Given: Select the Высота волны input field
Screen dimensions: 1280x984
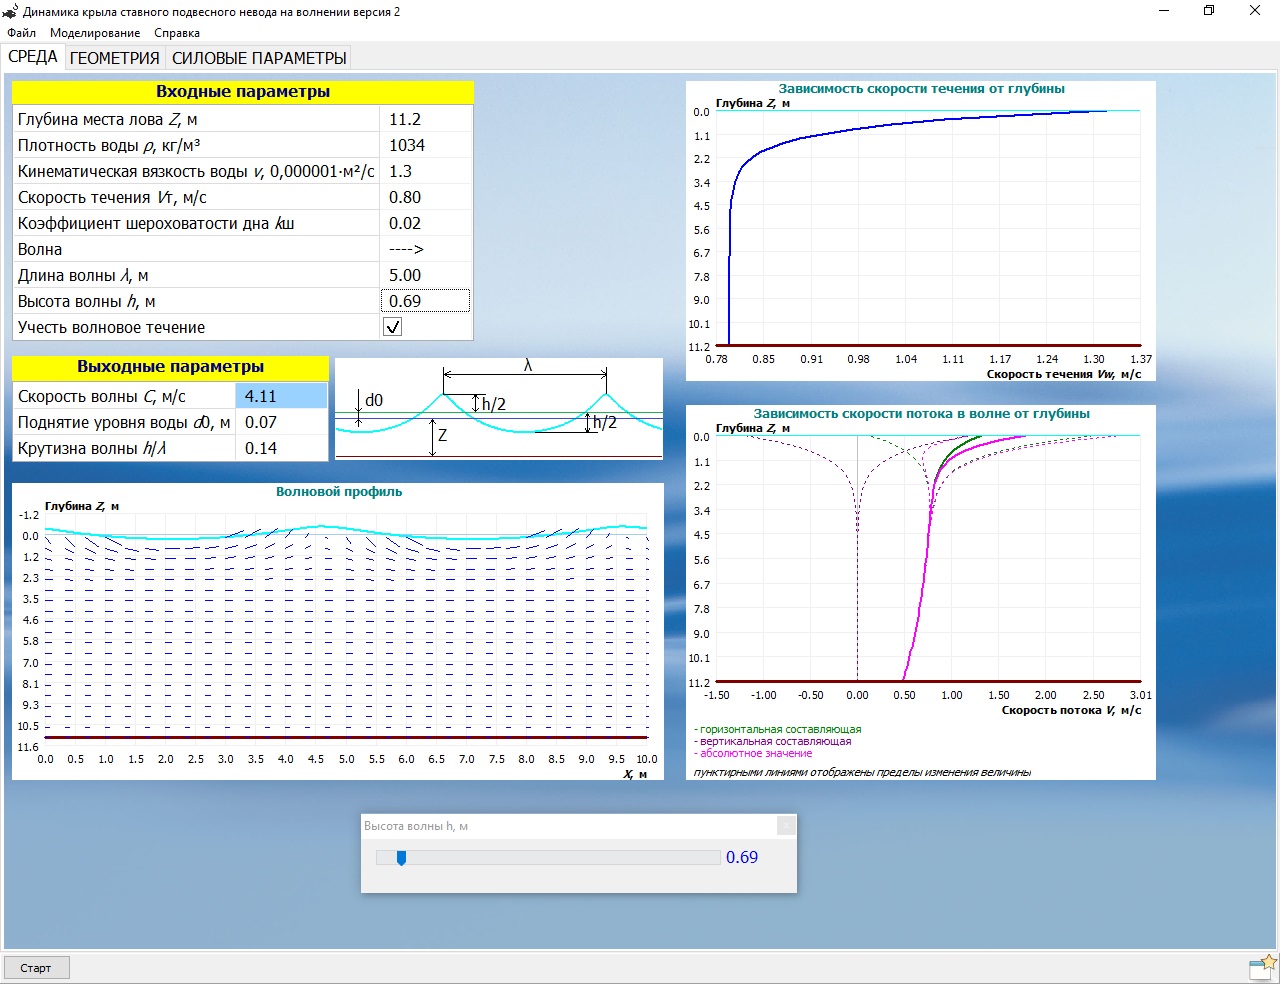Looking at the screenshot, I should (x=425, y=301).
